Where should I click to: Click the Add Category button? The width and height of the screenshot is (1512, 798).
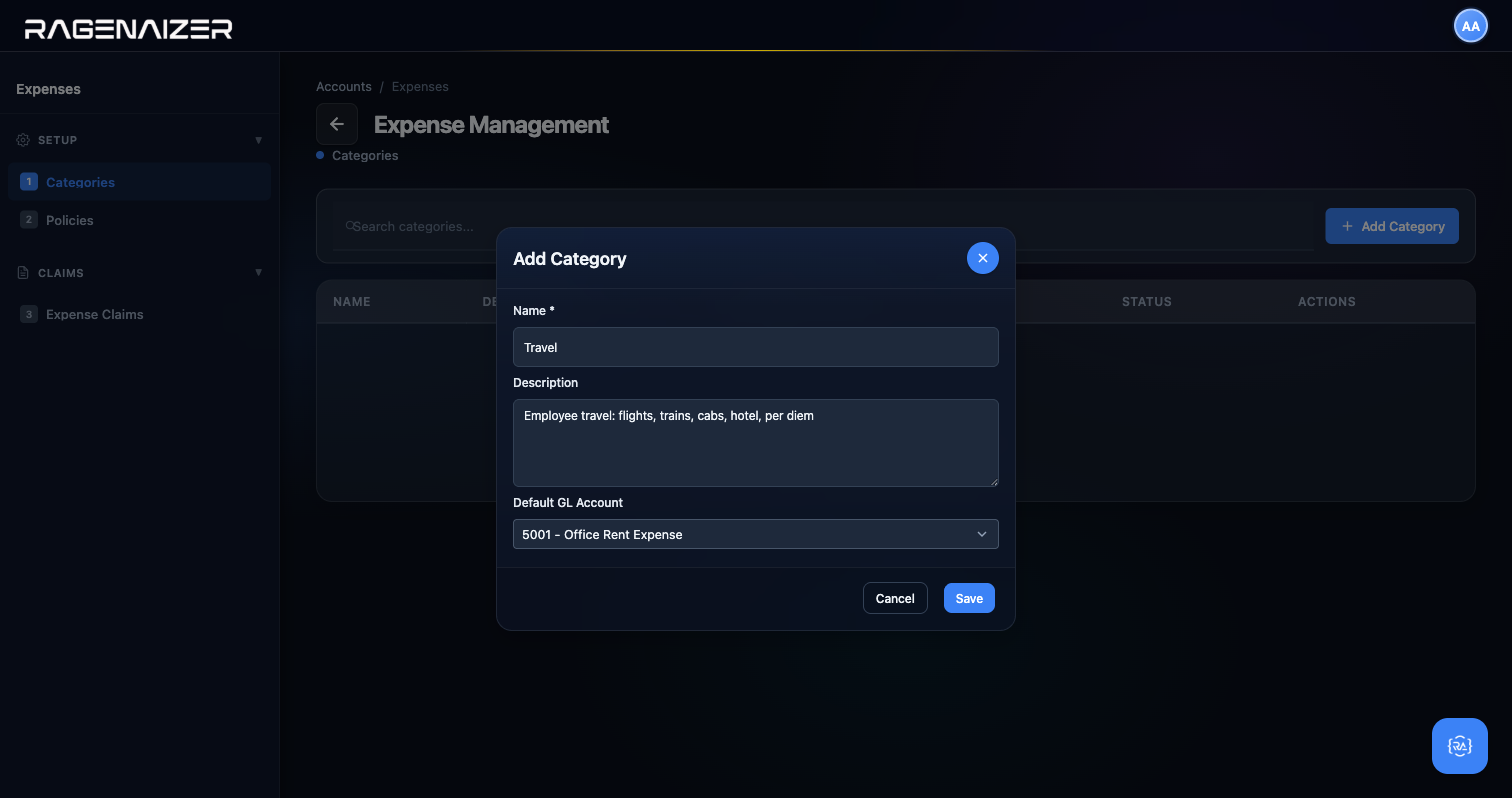(1392, 226)
